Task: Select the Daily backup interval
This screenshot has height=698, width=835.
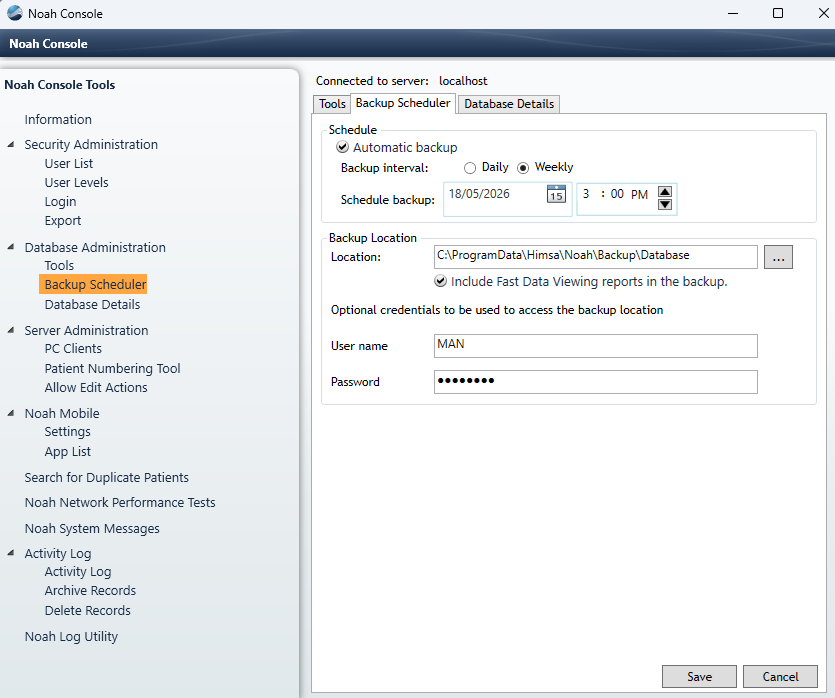Action: [x=470, y=168]
